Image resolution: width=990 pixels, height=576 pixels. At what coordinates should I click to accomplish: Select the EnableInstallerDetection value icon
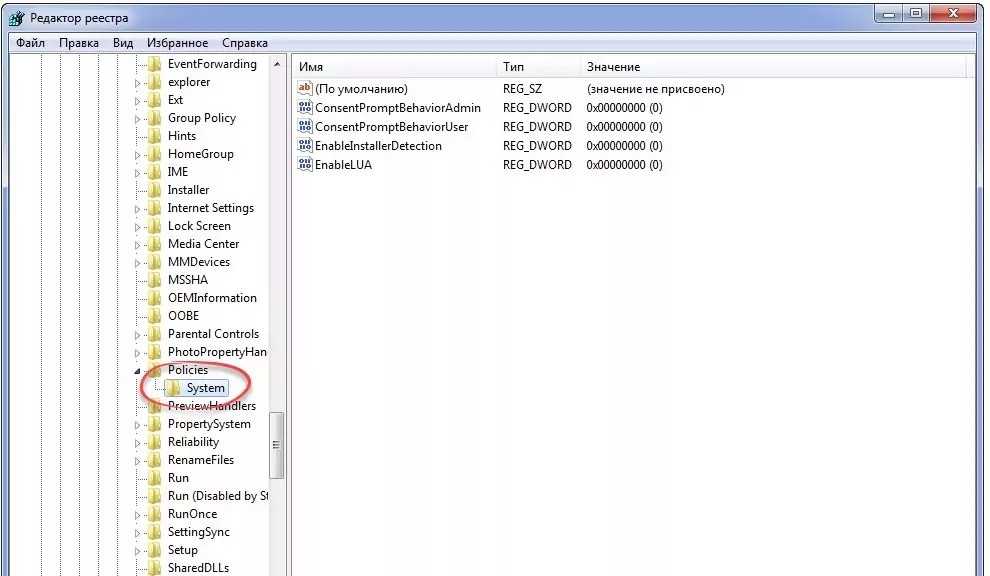[x=306, y=146]
